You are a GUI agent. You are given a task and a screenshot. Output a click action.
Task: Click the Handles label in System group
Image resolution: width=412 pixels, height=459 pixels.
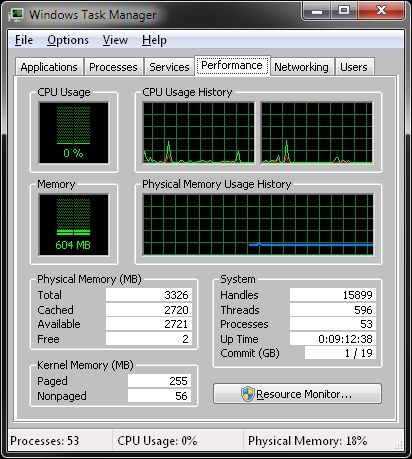pyautogui.click(x=239, y=295)
